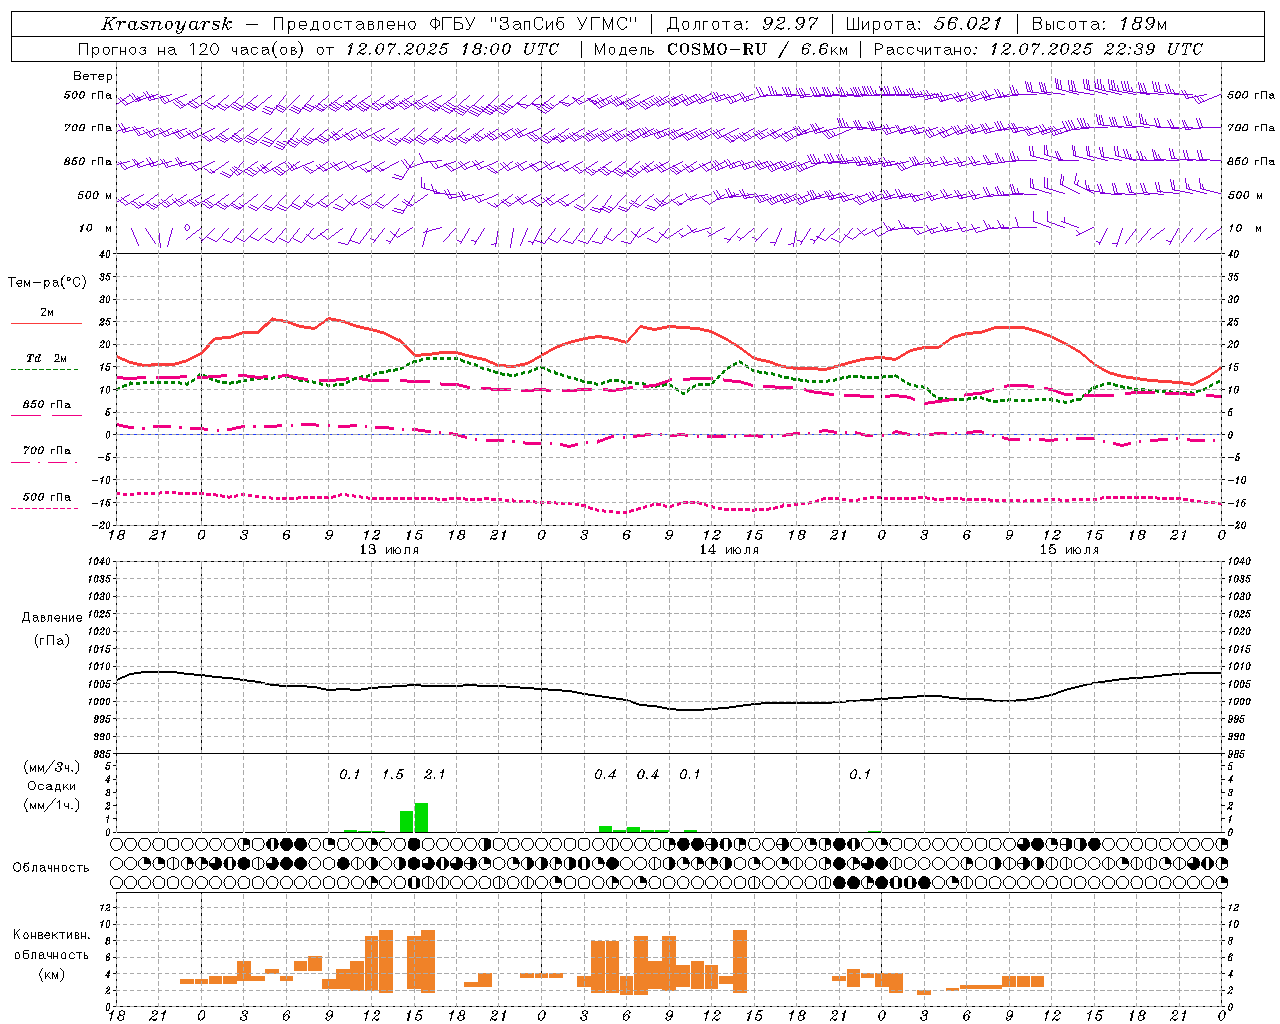Image resolution: width=1280 pixels, height=1024 pixels.
Task: Click the "Долгота: 92.97" header field
Action: [742, 24]
